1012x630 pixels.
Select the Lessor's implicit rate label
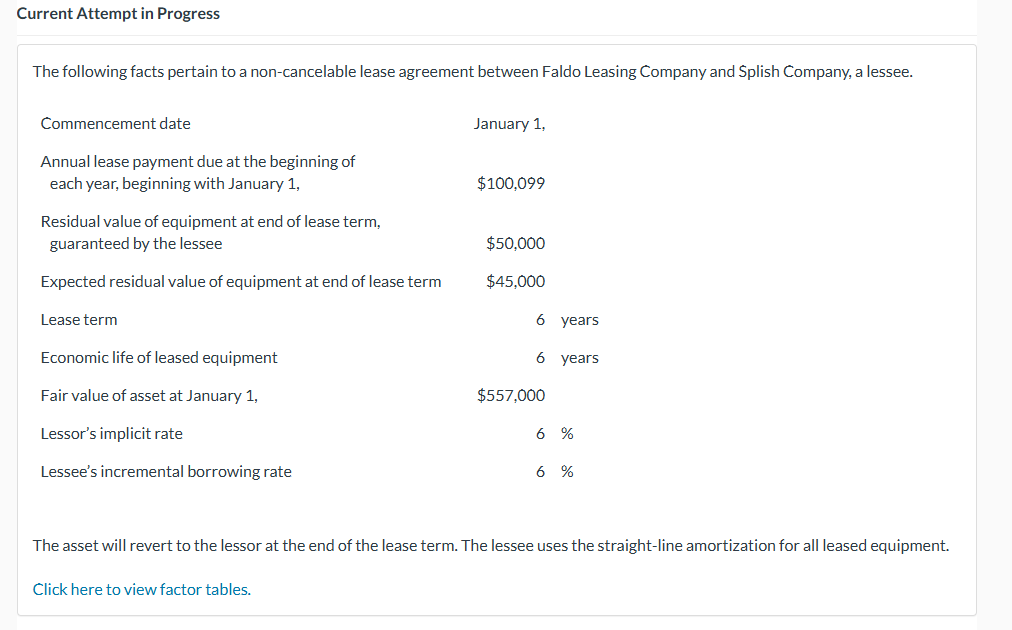(x=111, y=433)
